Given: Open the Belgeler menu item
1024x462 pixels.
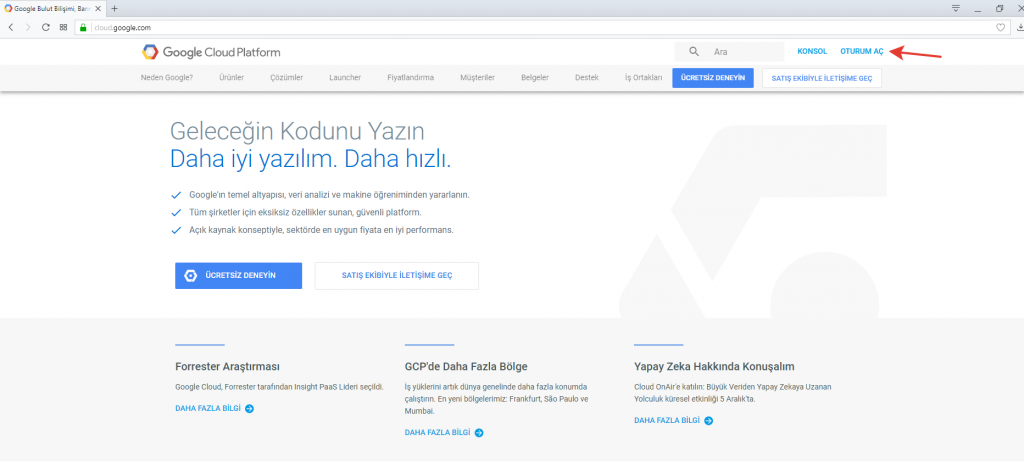Looking at the screenshot, I should 535,78.
